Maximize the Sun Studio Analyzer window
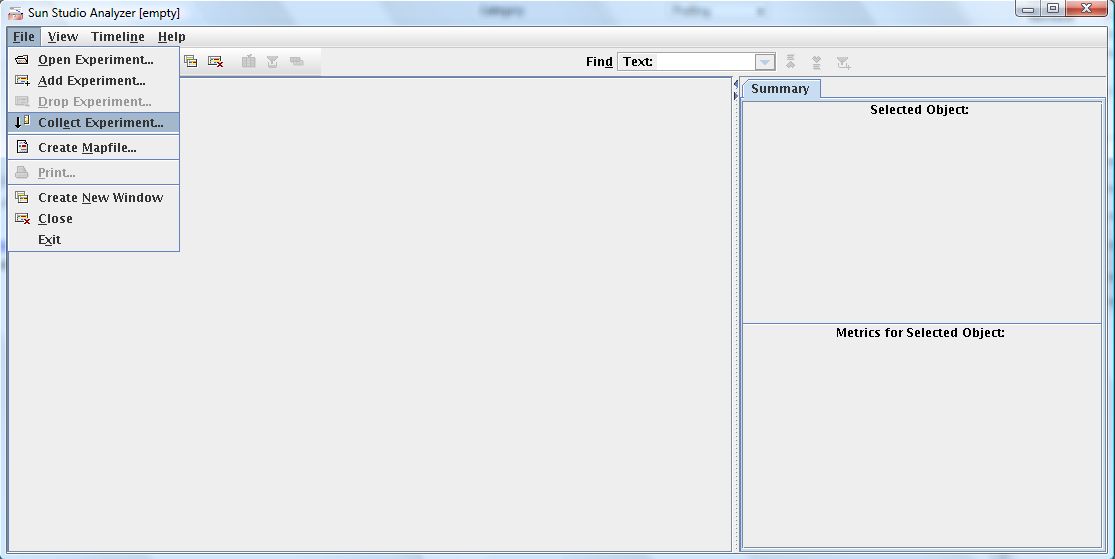This screenshot has height=559, width=1115. click(1054, 9)
